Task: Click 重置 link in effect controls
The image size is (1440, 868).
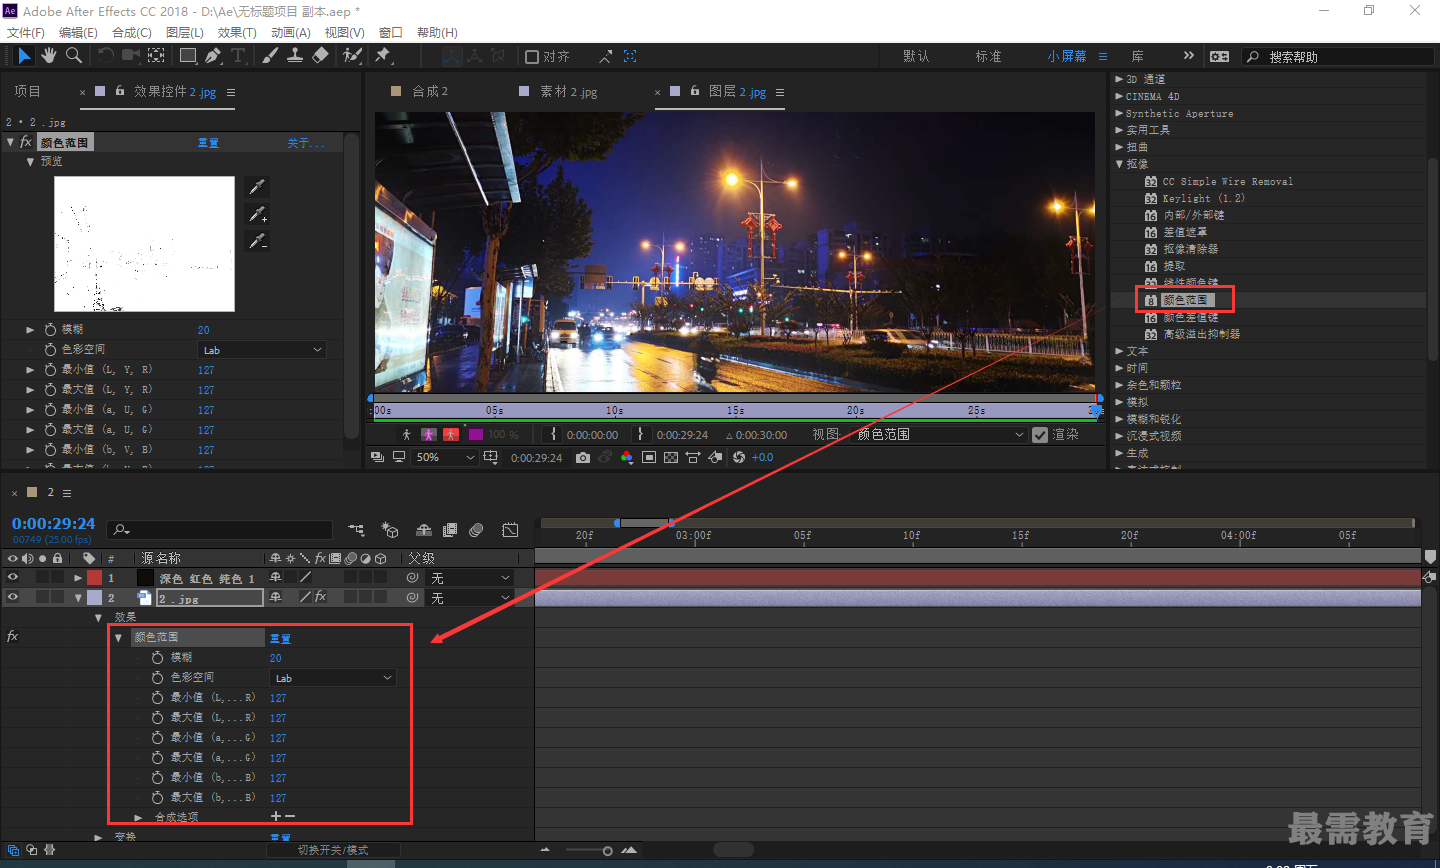Action: [208, 143]
